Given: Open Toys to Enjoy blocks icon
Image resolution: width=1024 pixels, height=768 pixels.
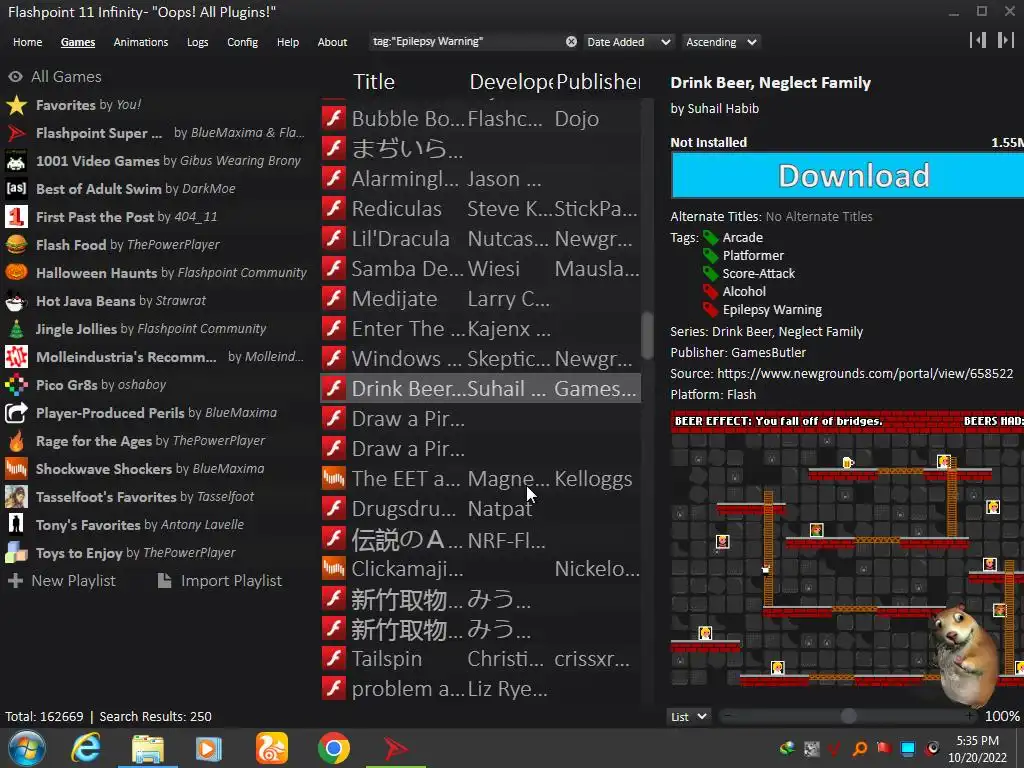Looking at the screenshot, I should point(16,553).
